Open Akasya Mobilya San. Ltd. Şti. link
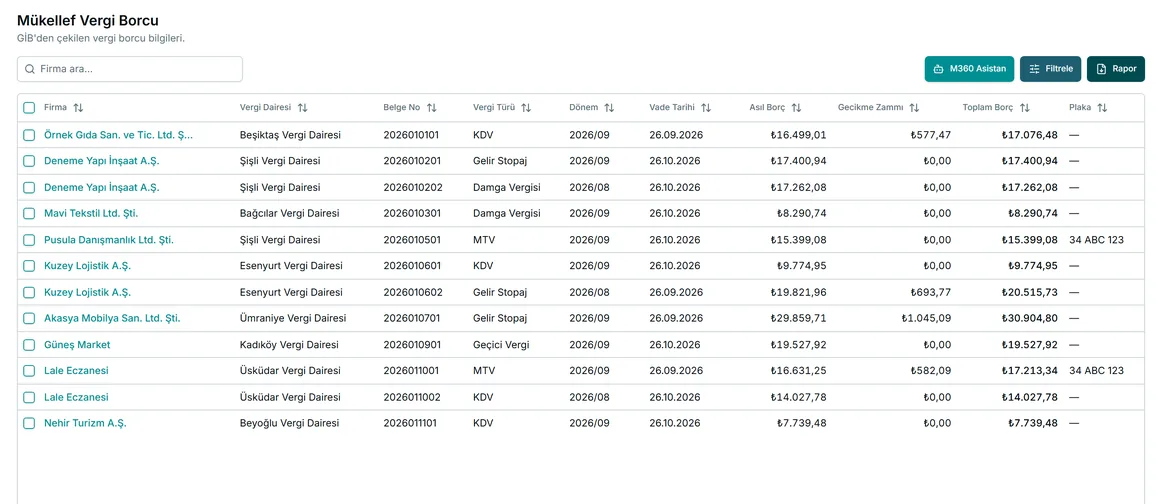Viewport: 1162px width, 504px height. [x=112, y=318]
